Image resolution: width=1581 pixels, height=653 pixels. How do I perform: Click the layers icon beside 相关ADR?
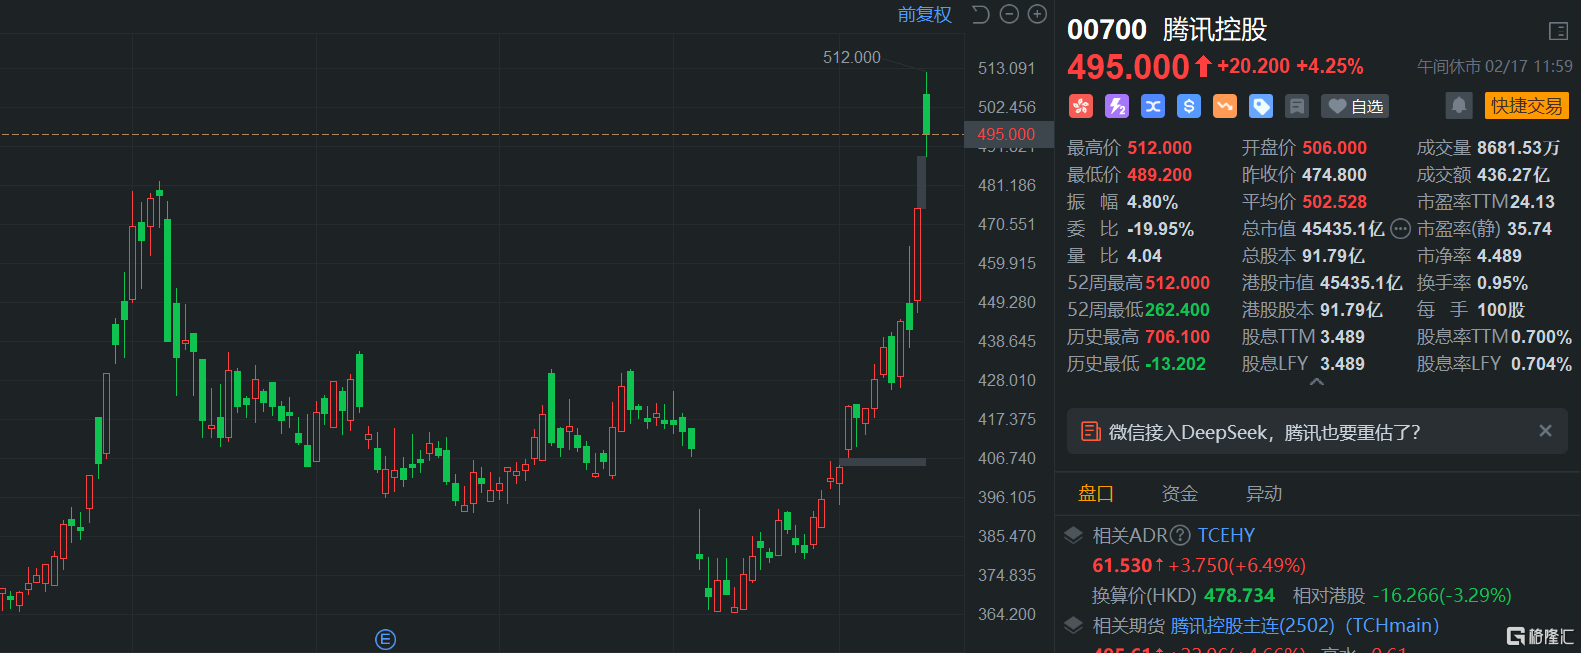[1074, 535]
